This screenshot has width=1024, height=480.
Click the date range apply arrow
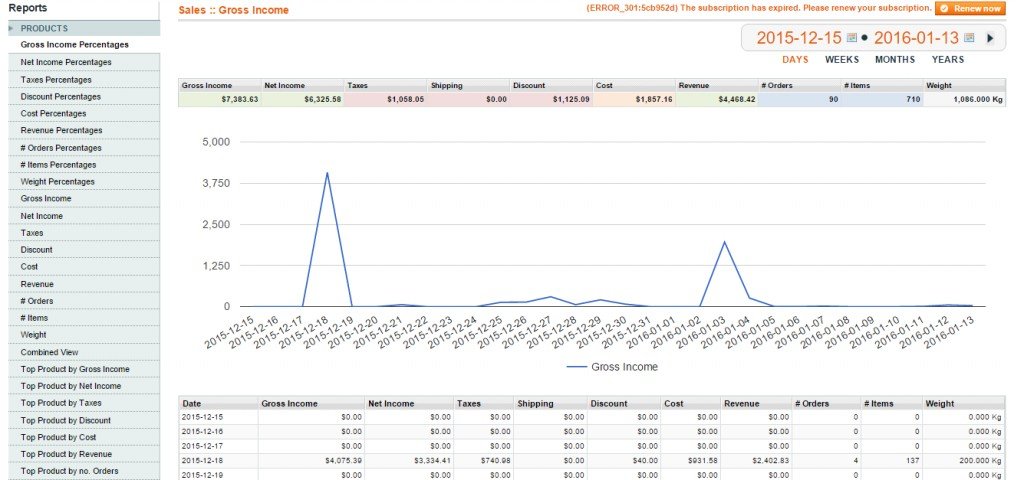(x=990, y=39)
